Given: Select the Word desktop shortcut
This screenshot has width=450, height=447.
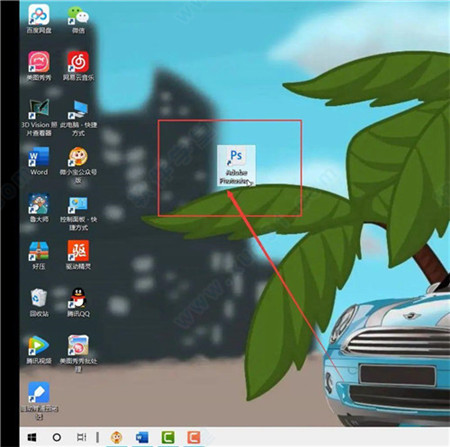Looking at the screenshot, I should 39,161.
